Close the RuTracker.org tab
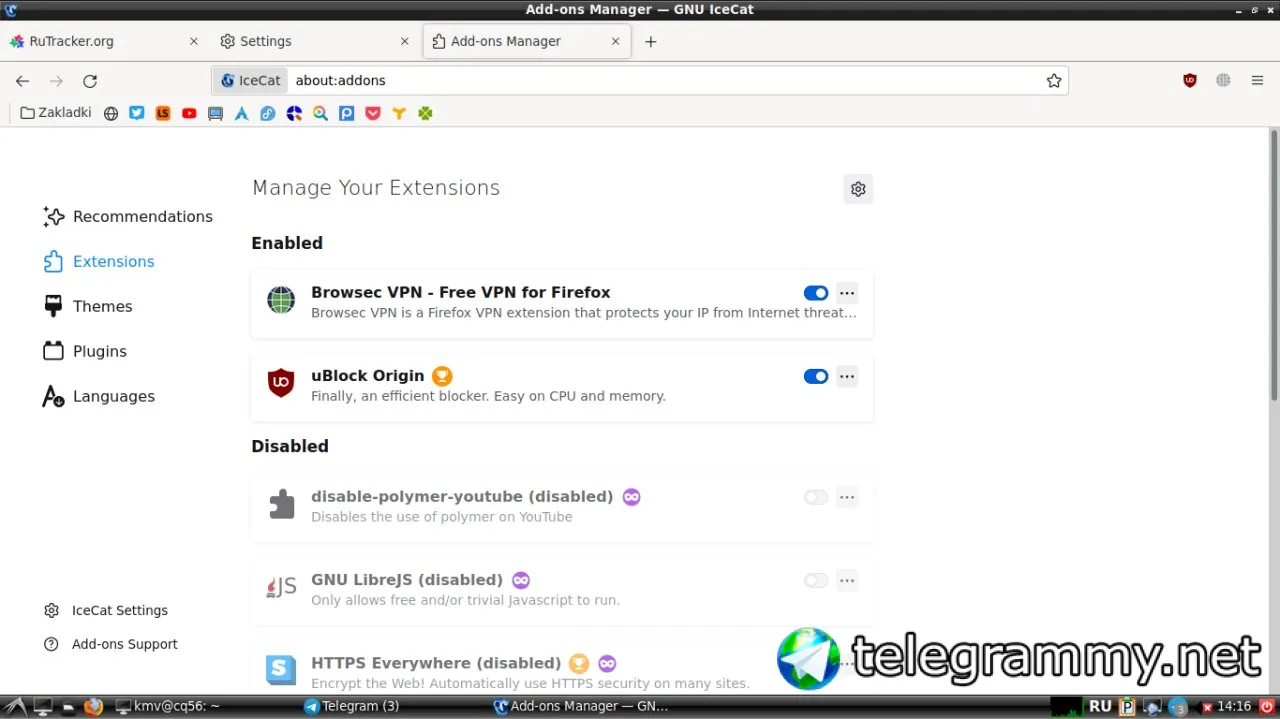This screenshot has height=719, width=1280. (194, 41)
